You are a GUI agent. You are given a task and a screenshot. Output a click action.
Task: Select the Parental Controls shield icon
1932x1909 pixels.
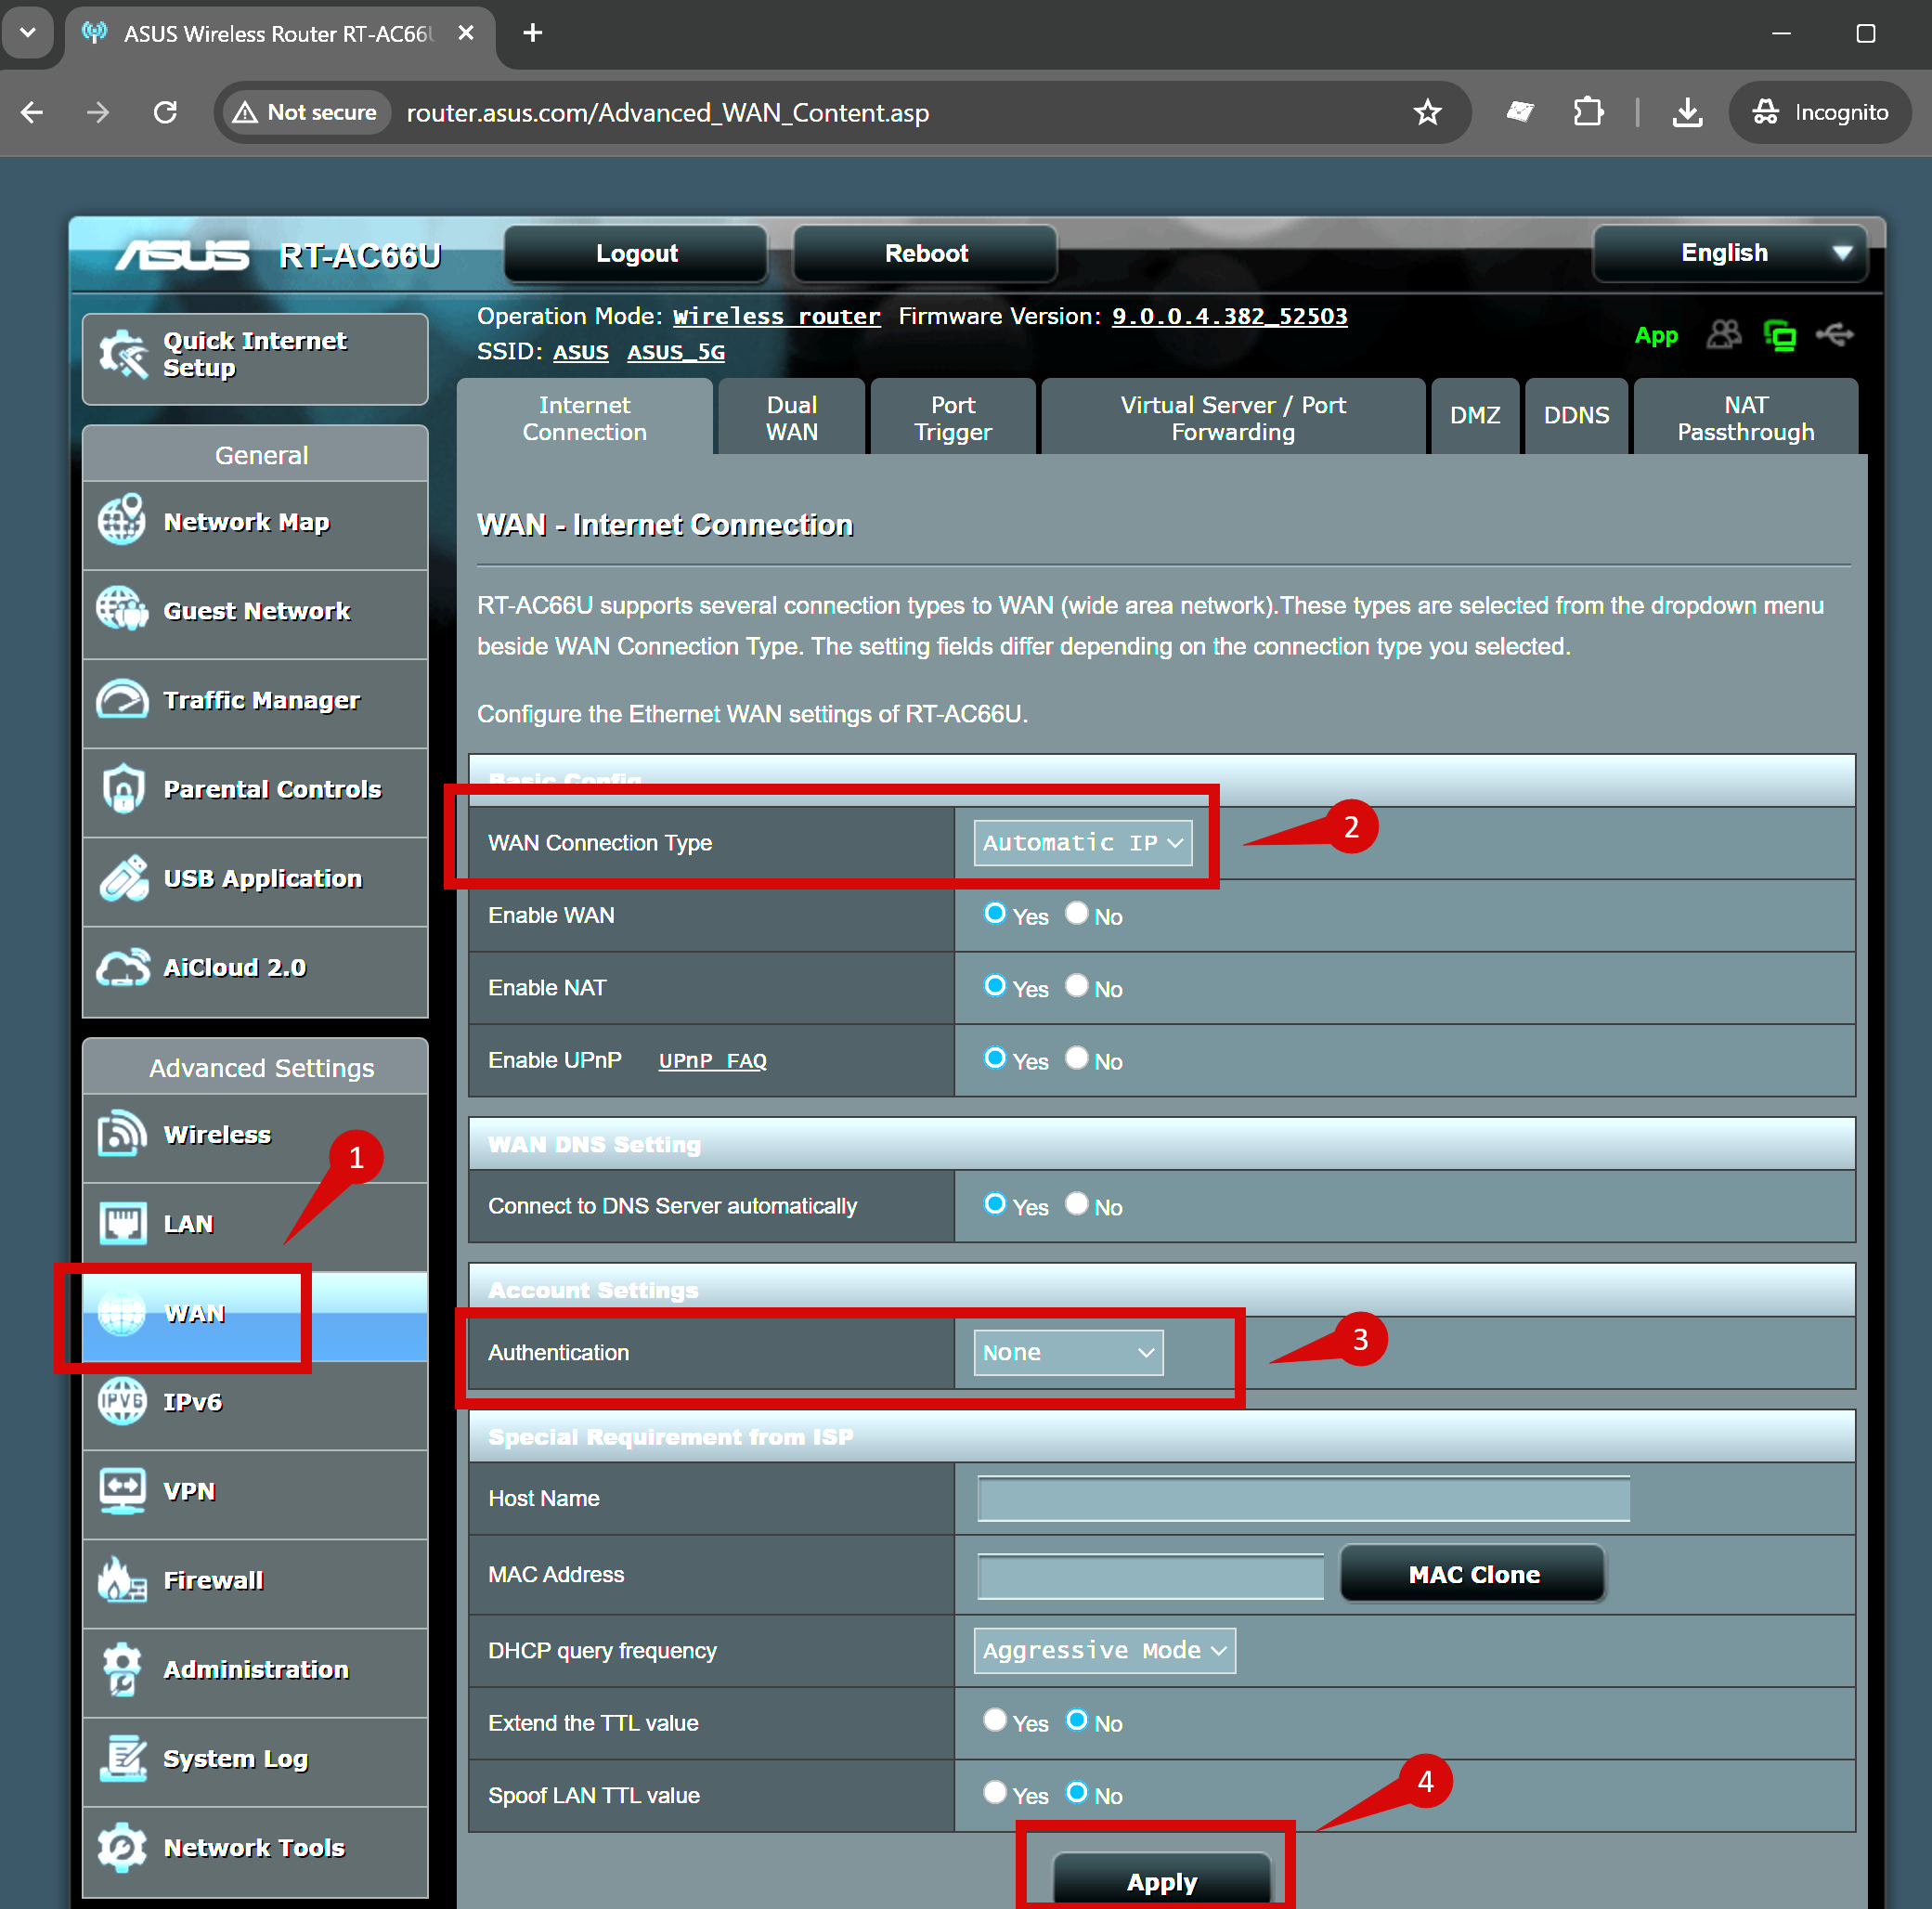coord(122,788)
